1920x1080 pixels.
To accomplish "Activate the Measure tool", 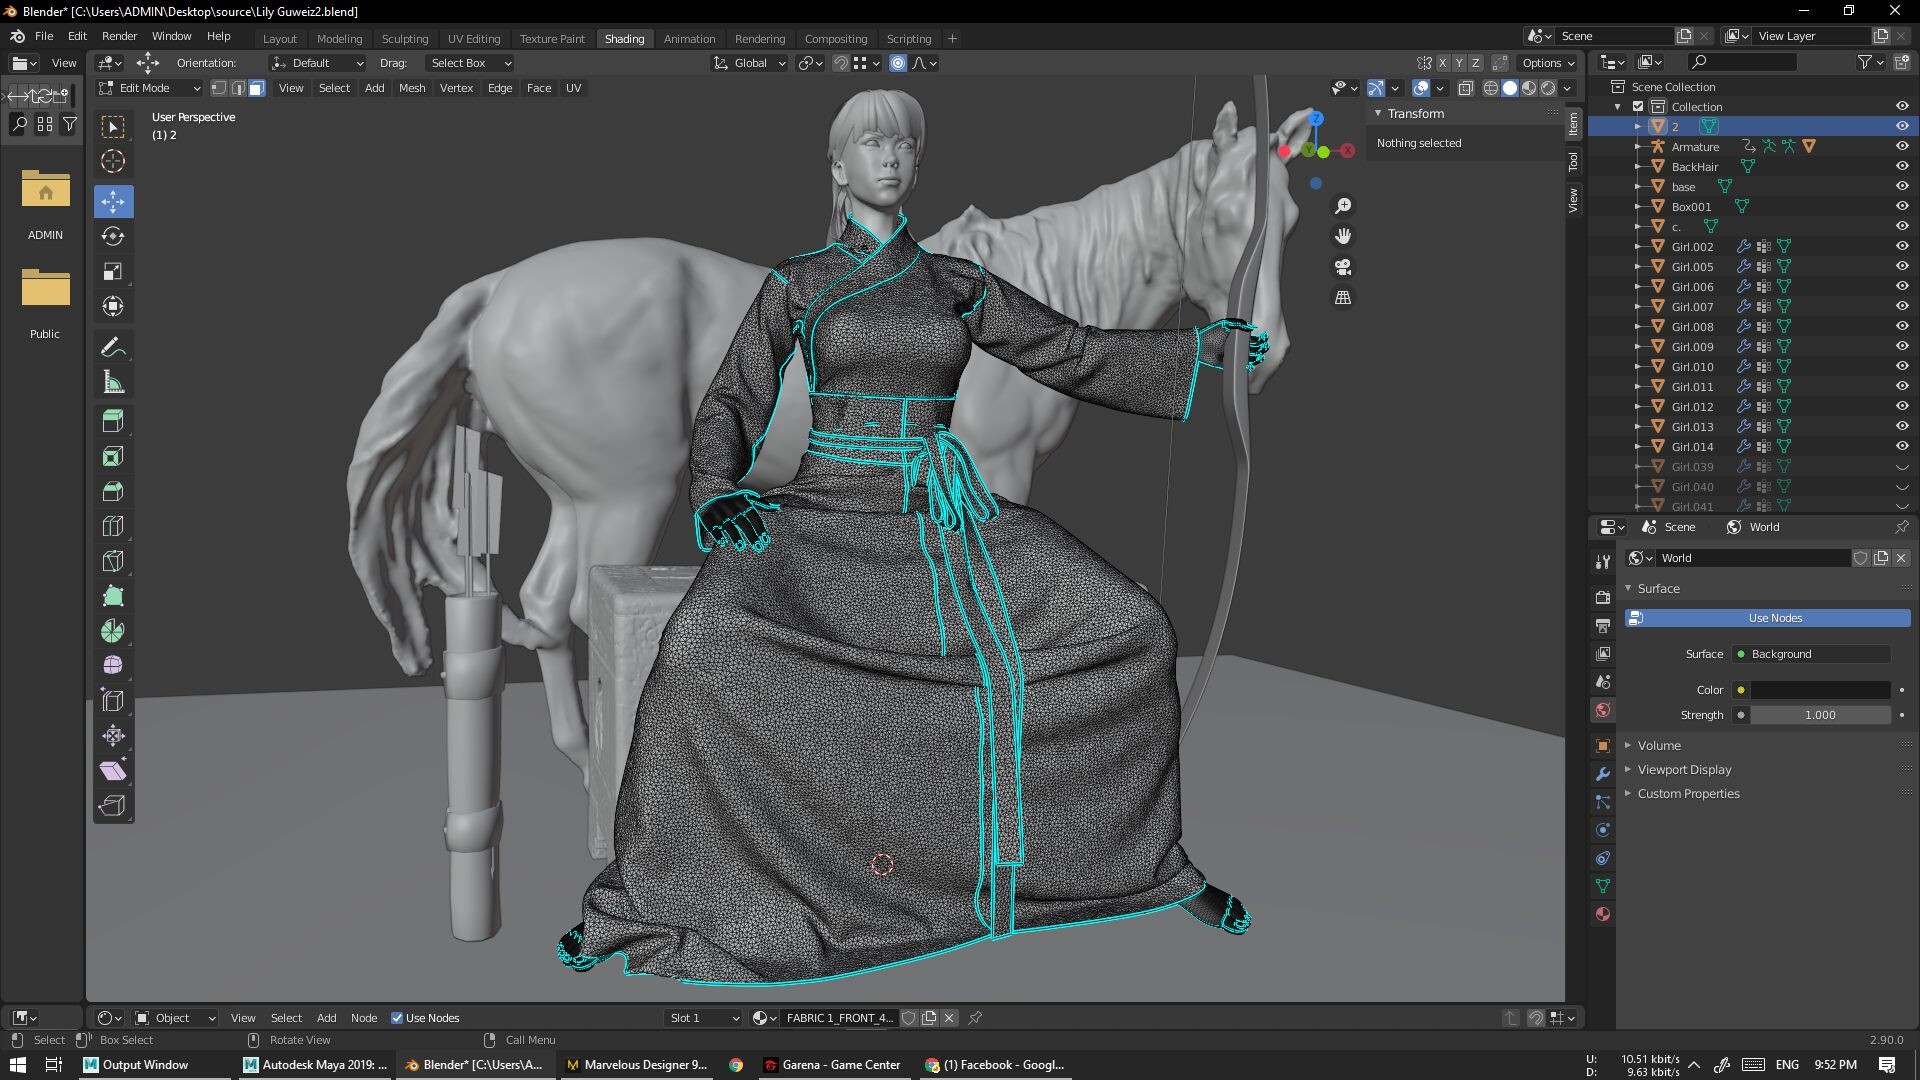I will [x=113, y=381].
